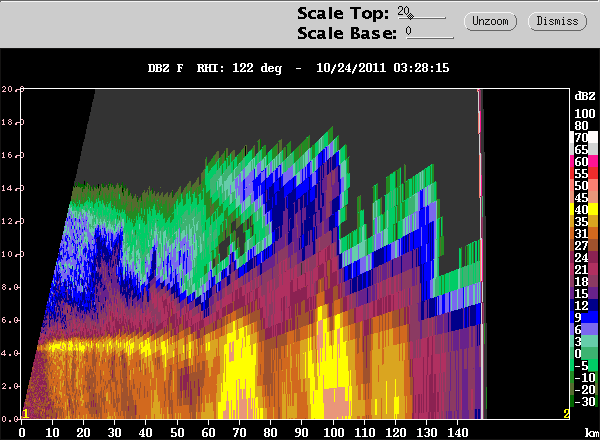
Task: Click the 'RHI: 122 deg' title text
Action: pyautogui.click(x=239, y=68)
